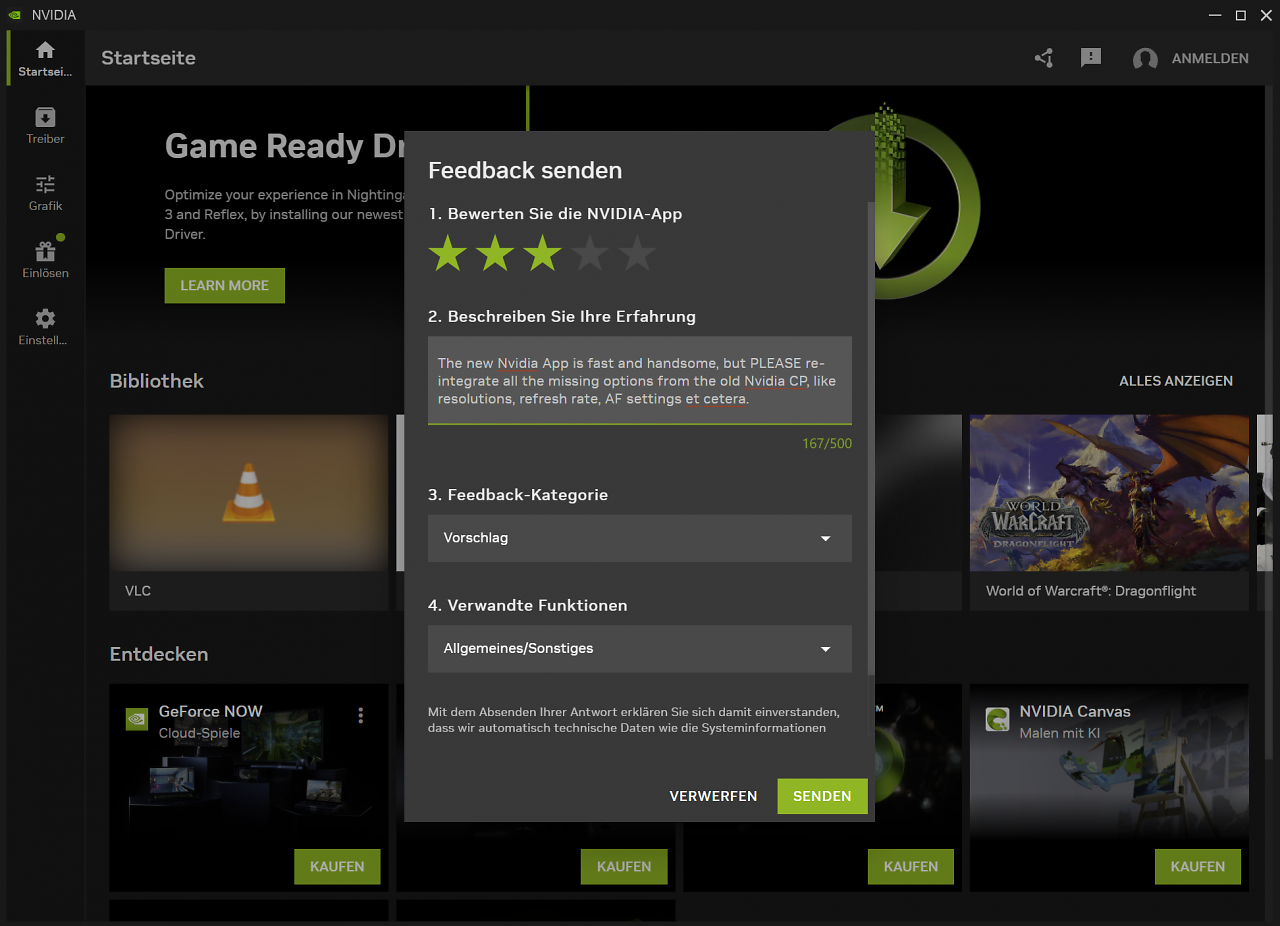Open the Treiber drivers section

tap(45, 126)
